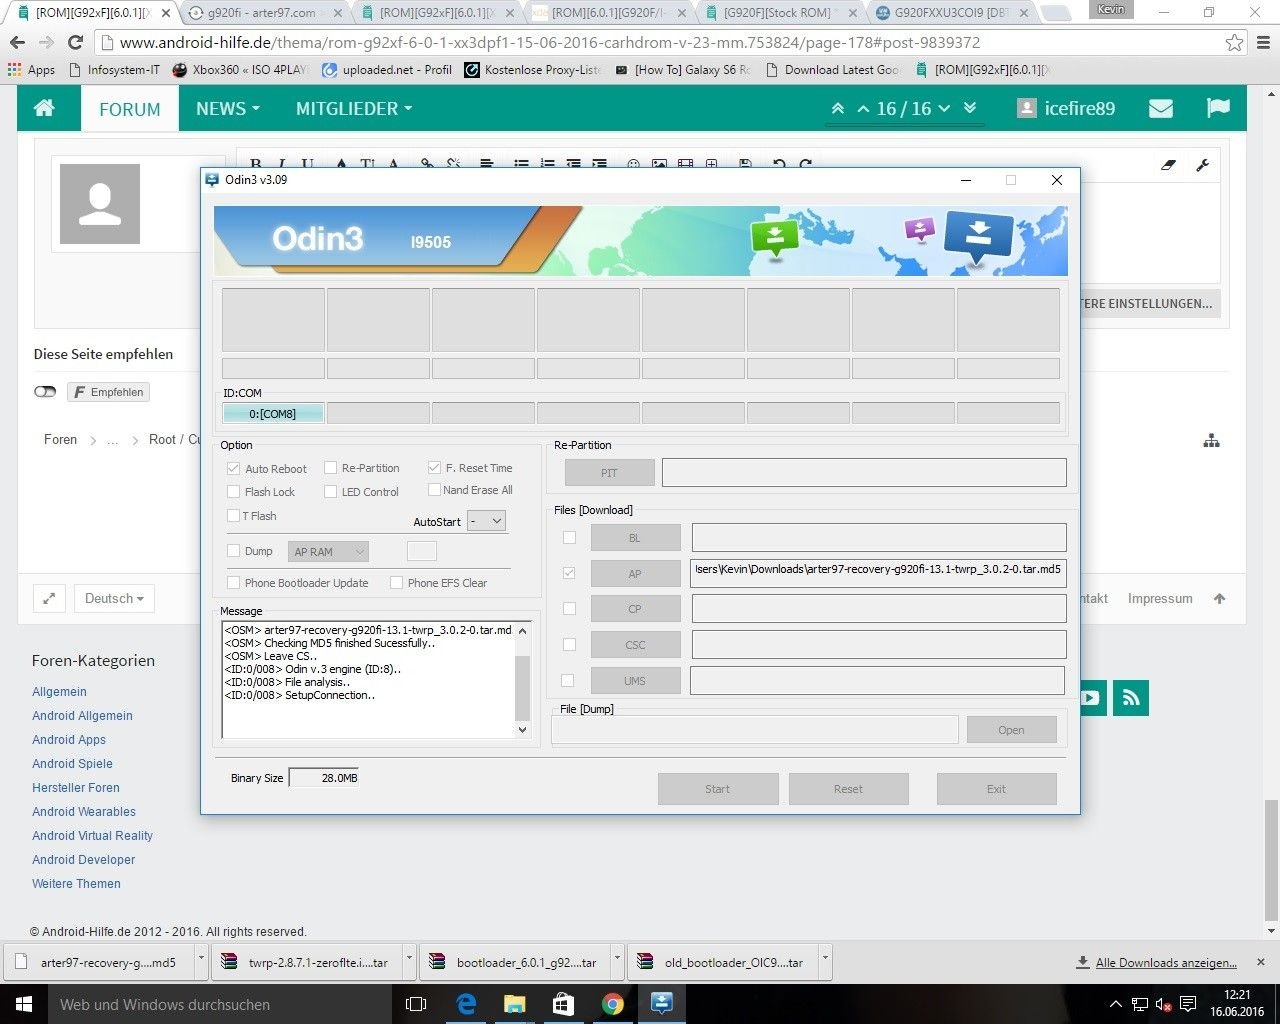Open the alerts flag icon

1218,108
